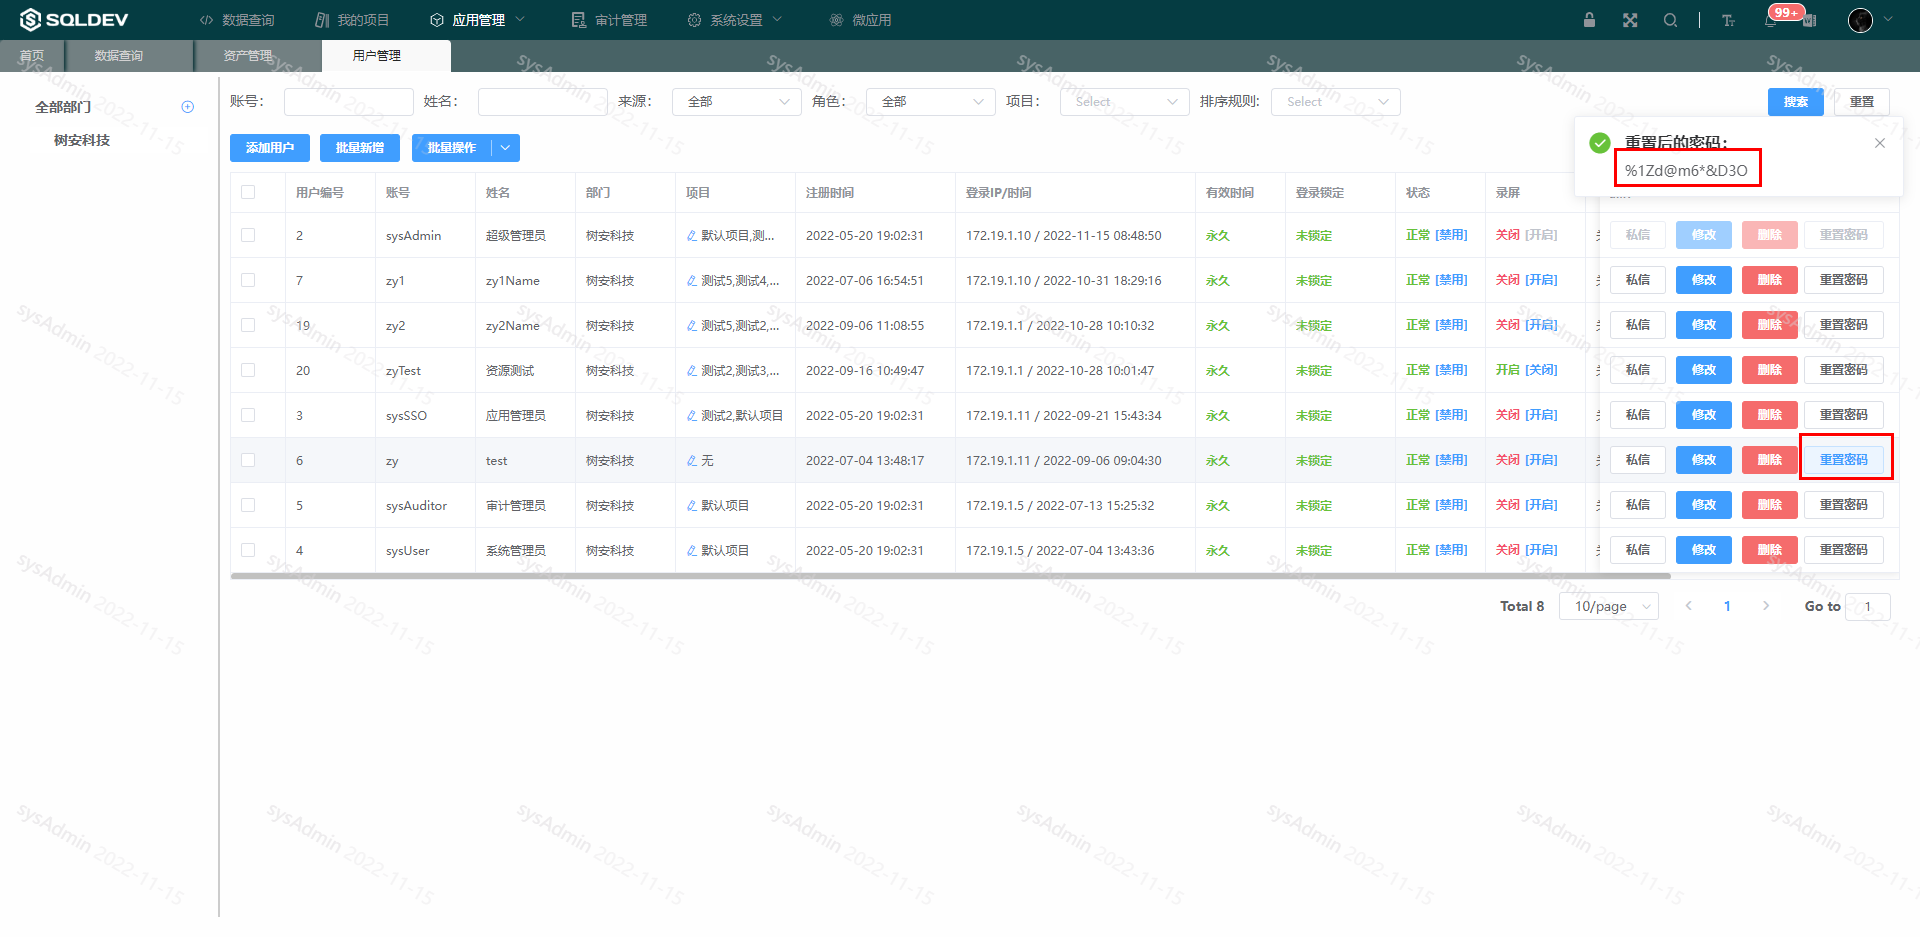Open the lock screen icon
The width and height of the screenshot is (1920, 937).
1589,20
